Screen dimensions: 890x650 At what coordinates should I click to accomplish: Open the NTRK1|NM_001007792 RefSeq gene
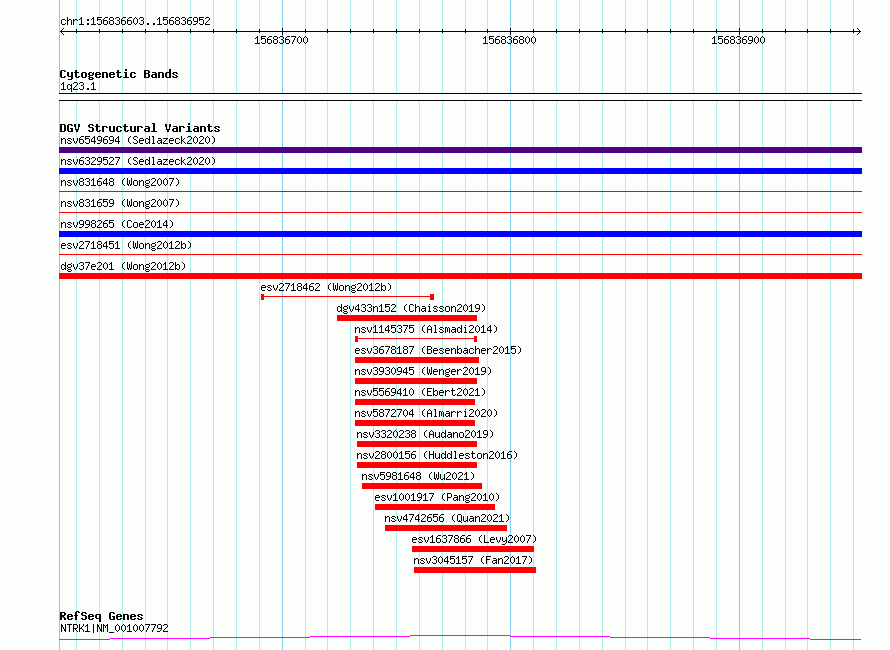114,628
